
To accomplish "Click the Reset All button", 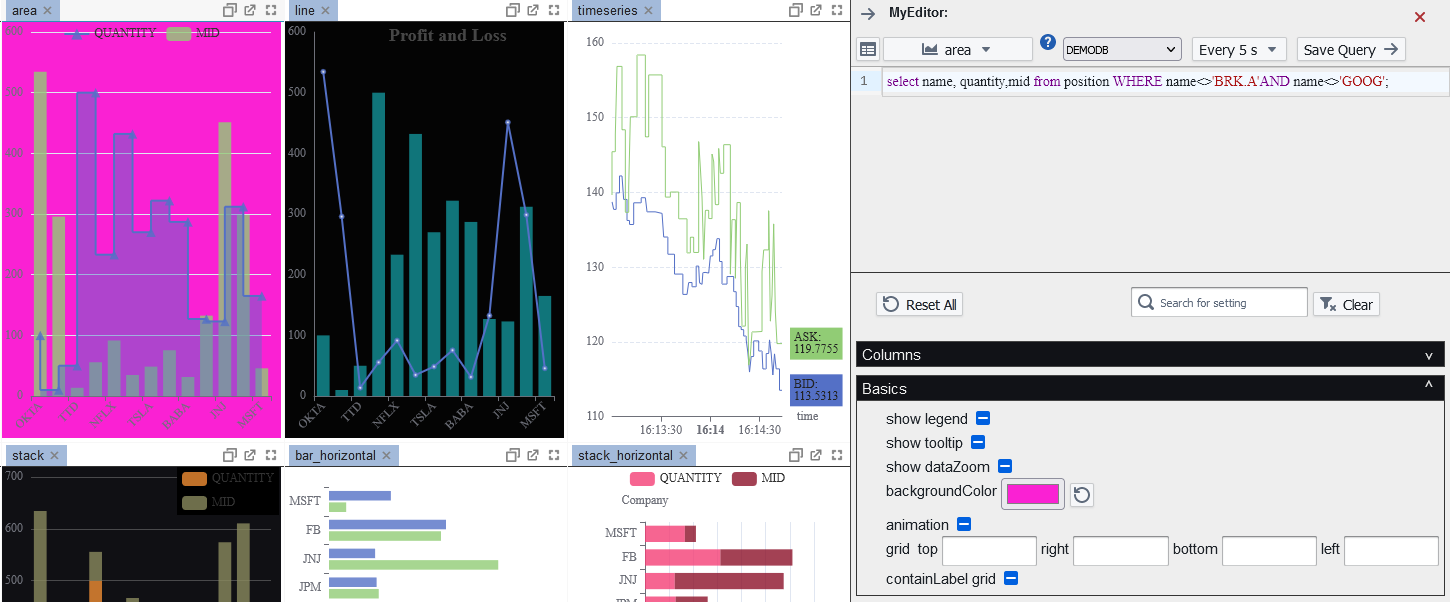I will (920, 304).
